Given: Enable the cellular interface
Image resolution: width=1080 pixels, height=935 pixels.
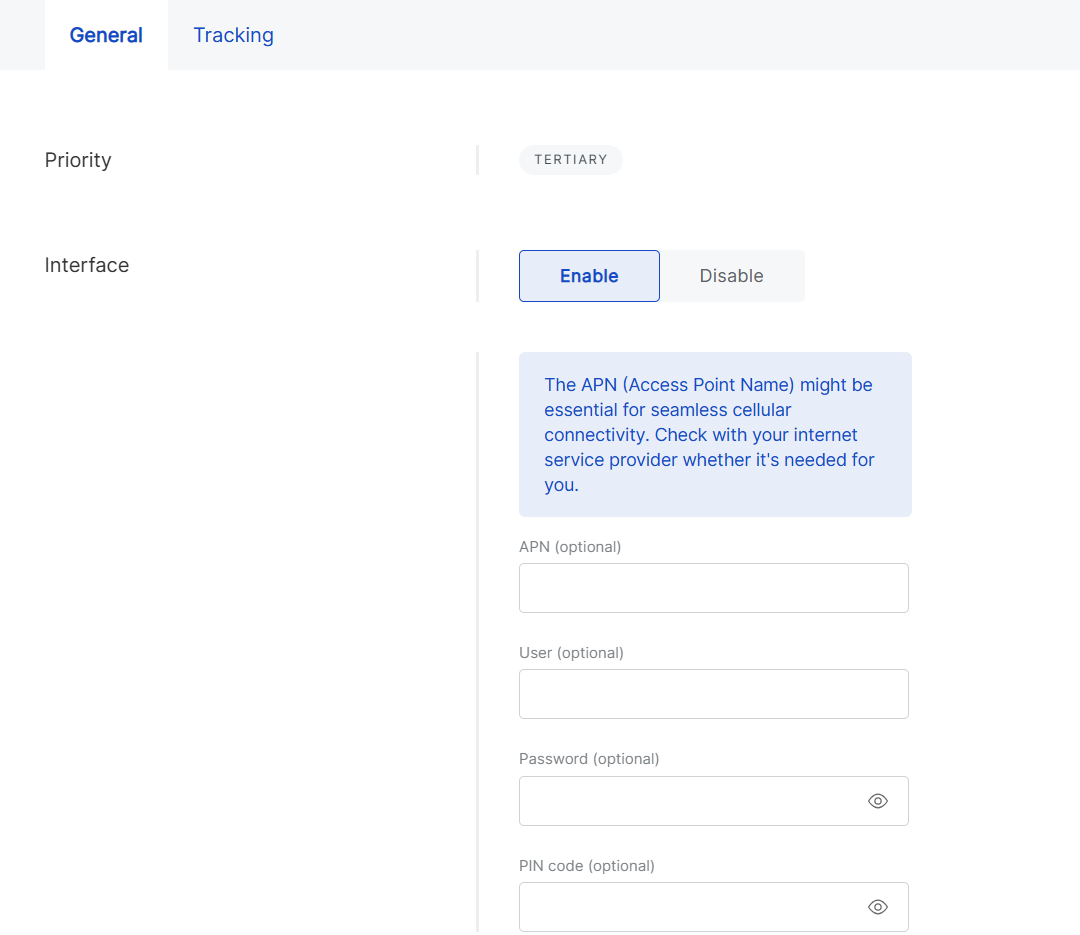Looking at the screenshot, I should 589,276.
